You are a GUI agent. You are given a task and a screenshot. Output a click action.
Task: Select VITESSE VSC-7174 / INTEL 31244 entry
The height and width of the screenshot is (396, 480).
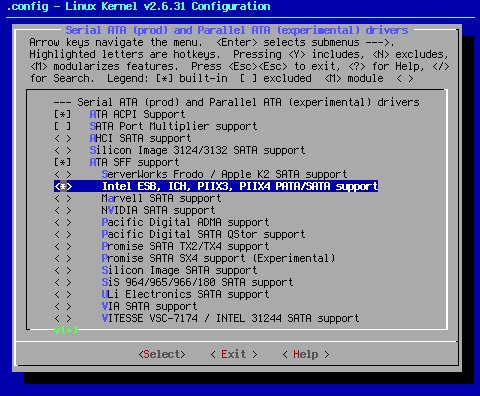[230, 318]
